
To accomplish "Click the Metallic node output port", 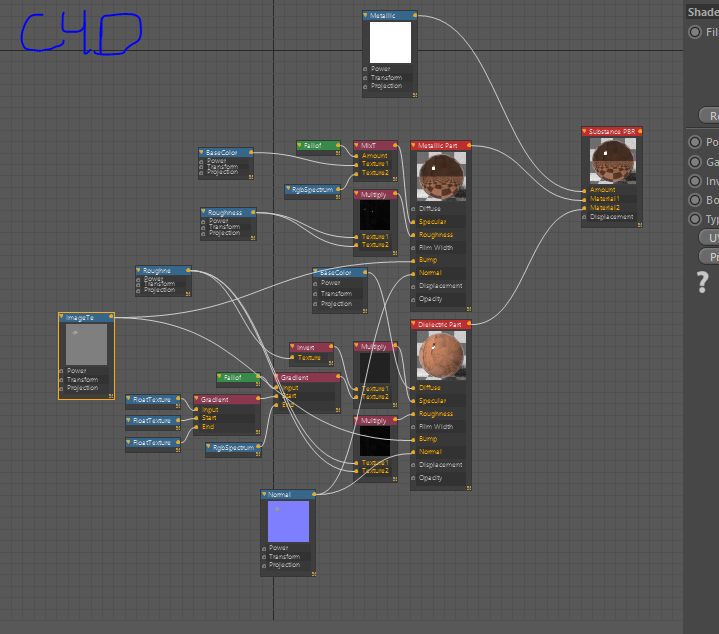I will coord(415,16).
